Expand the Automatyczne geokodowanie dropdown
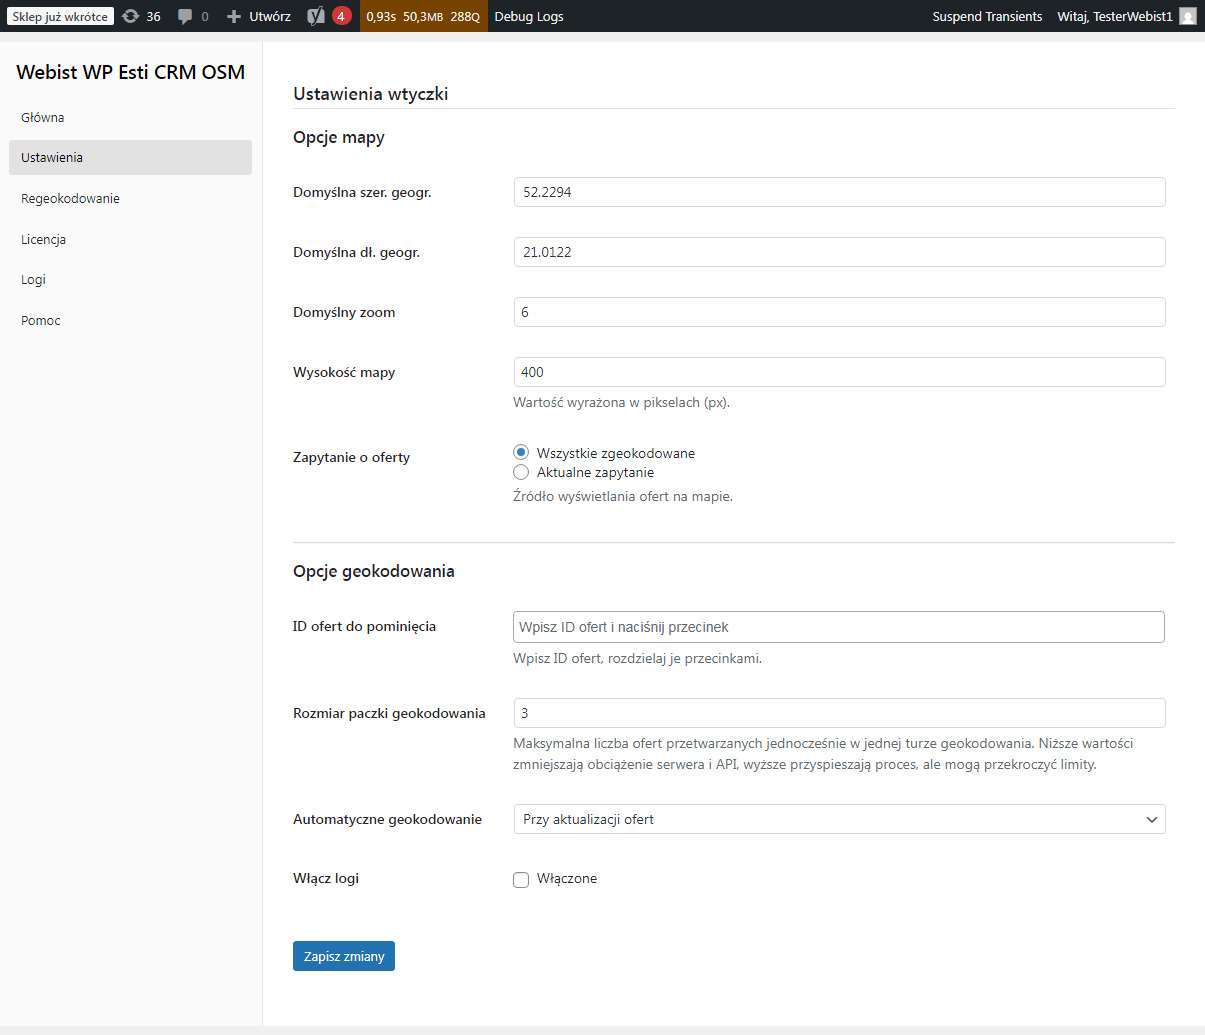This screenshot has width=1205, height=1035. pyautogui.click(x=839, y=819)
